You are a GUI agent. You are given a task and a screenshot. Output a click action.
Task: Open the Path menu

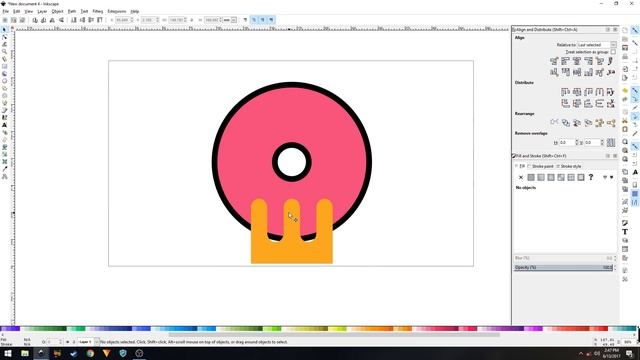(72, 11)
